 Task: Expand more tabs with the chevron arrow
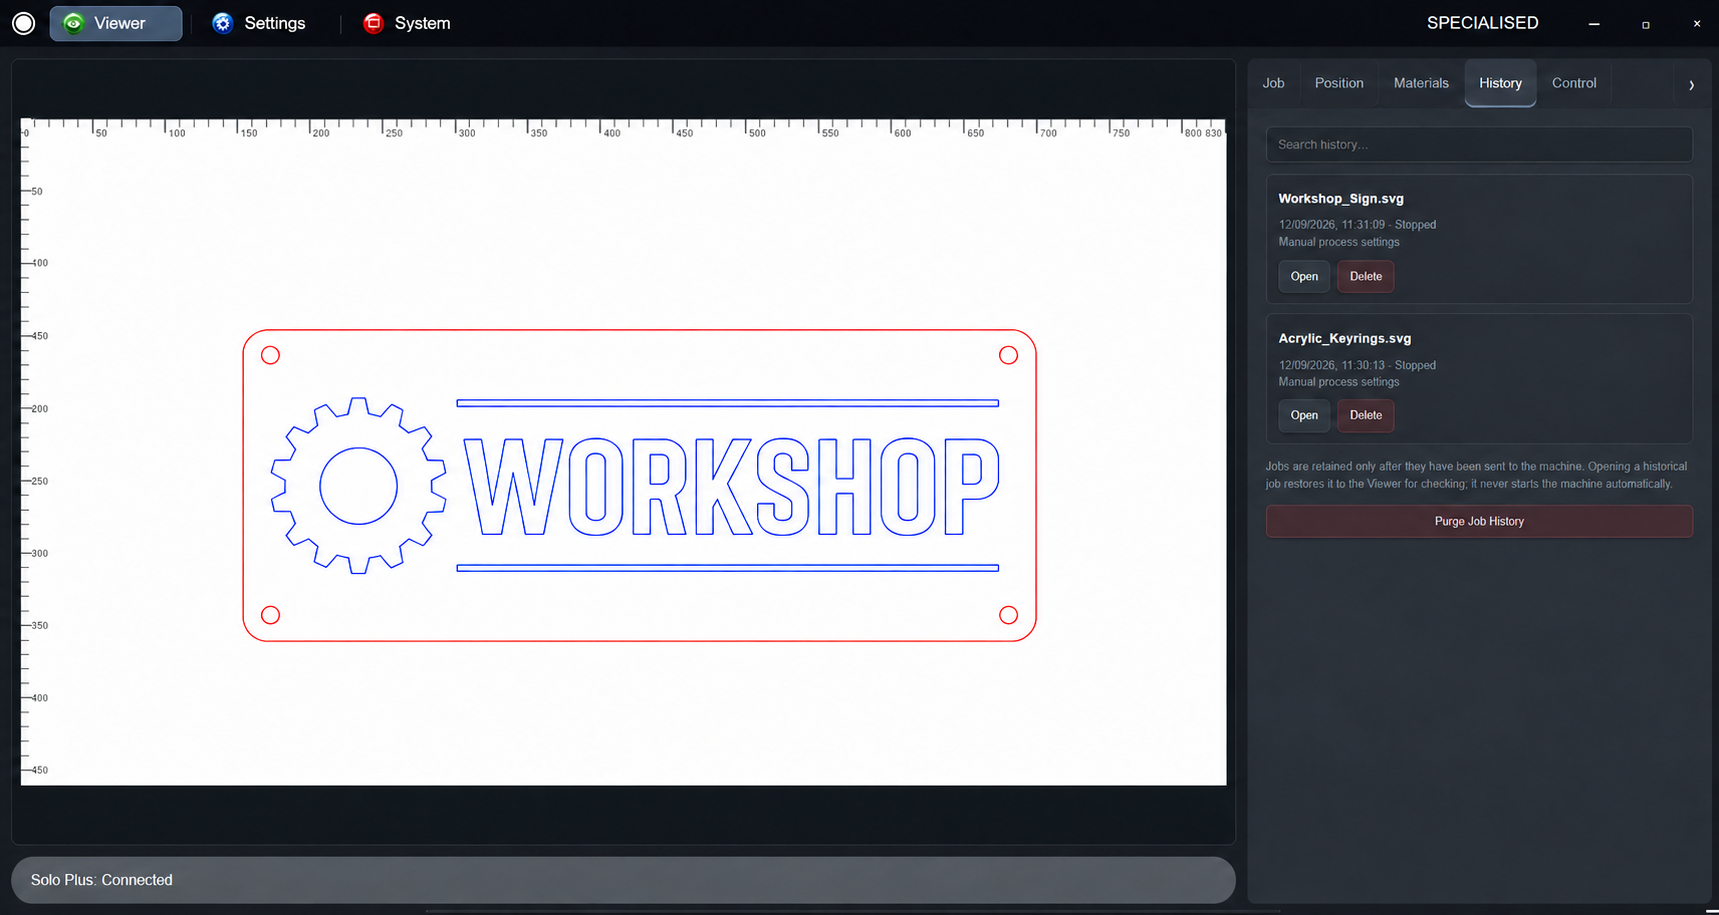[x=1691, y=85]
